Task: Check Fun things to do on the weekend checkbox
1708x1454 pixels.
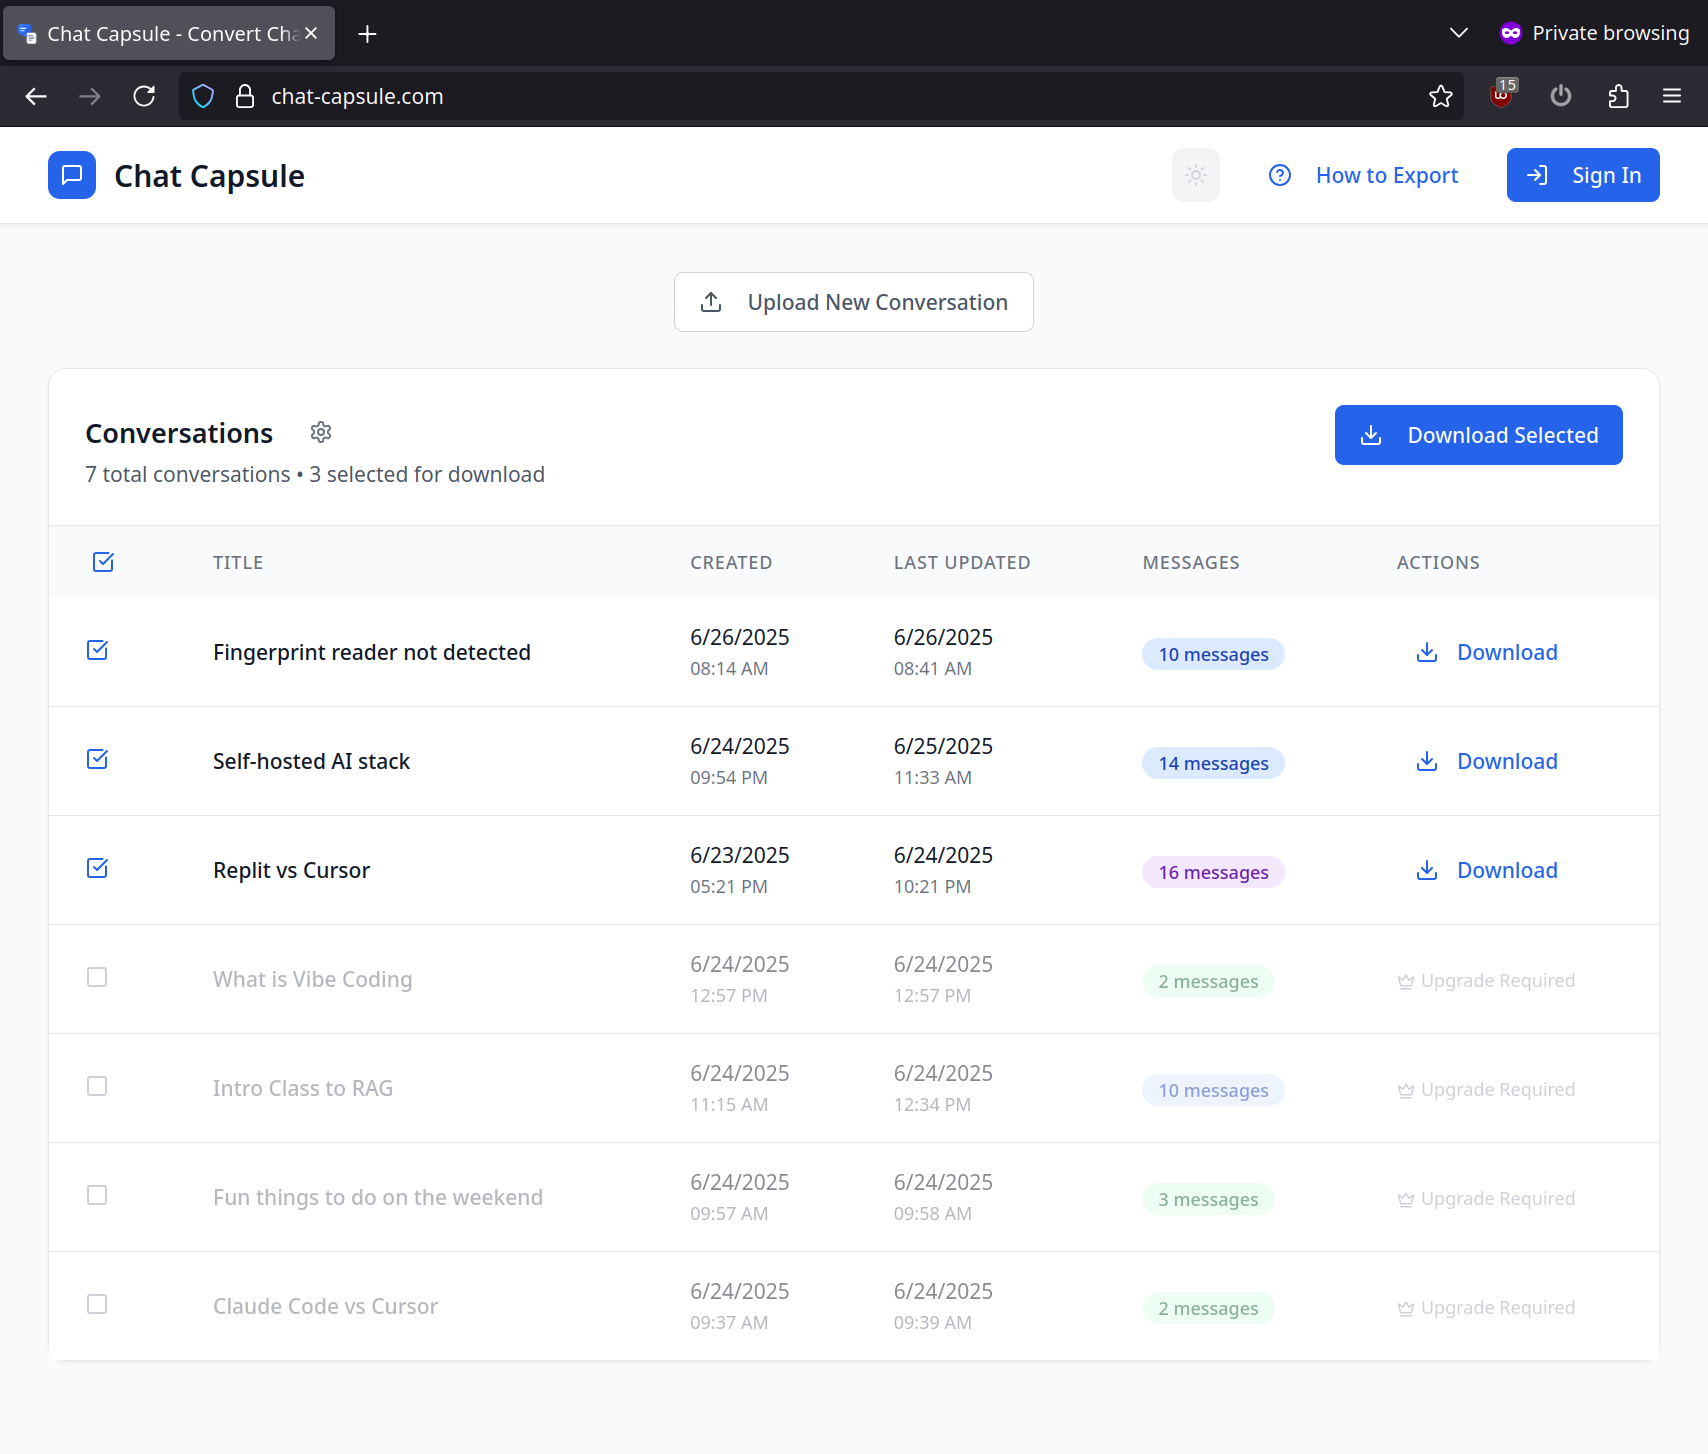Action: [97, 1195]
